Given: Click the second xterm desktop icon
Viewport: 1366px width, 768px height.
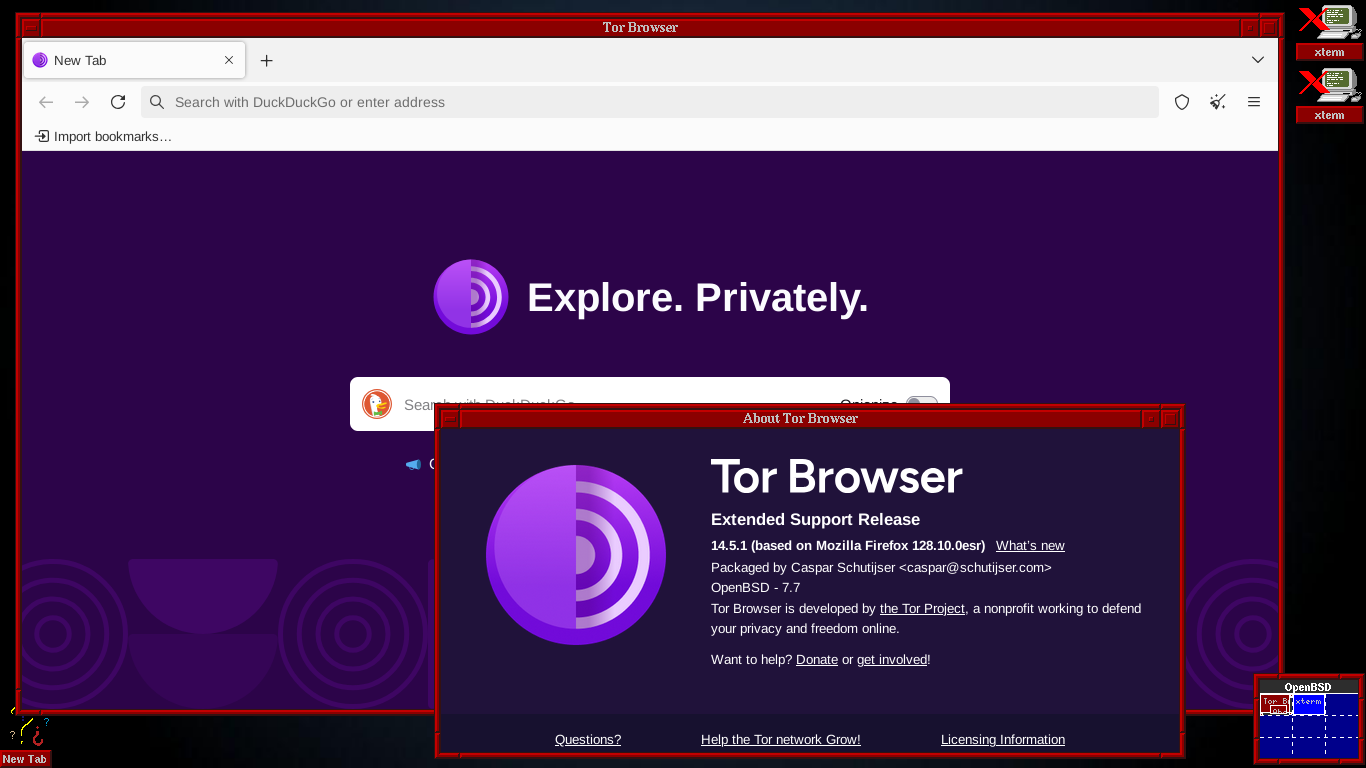Looking at the screenshot, I should (x=1329, y=95).
